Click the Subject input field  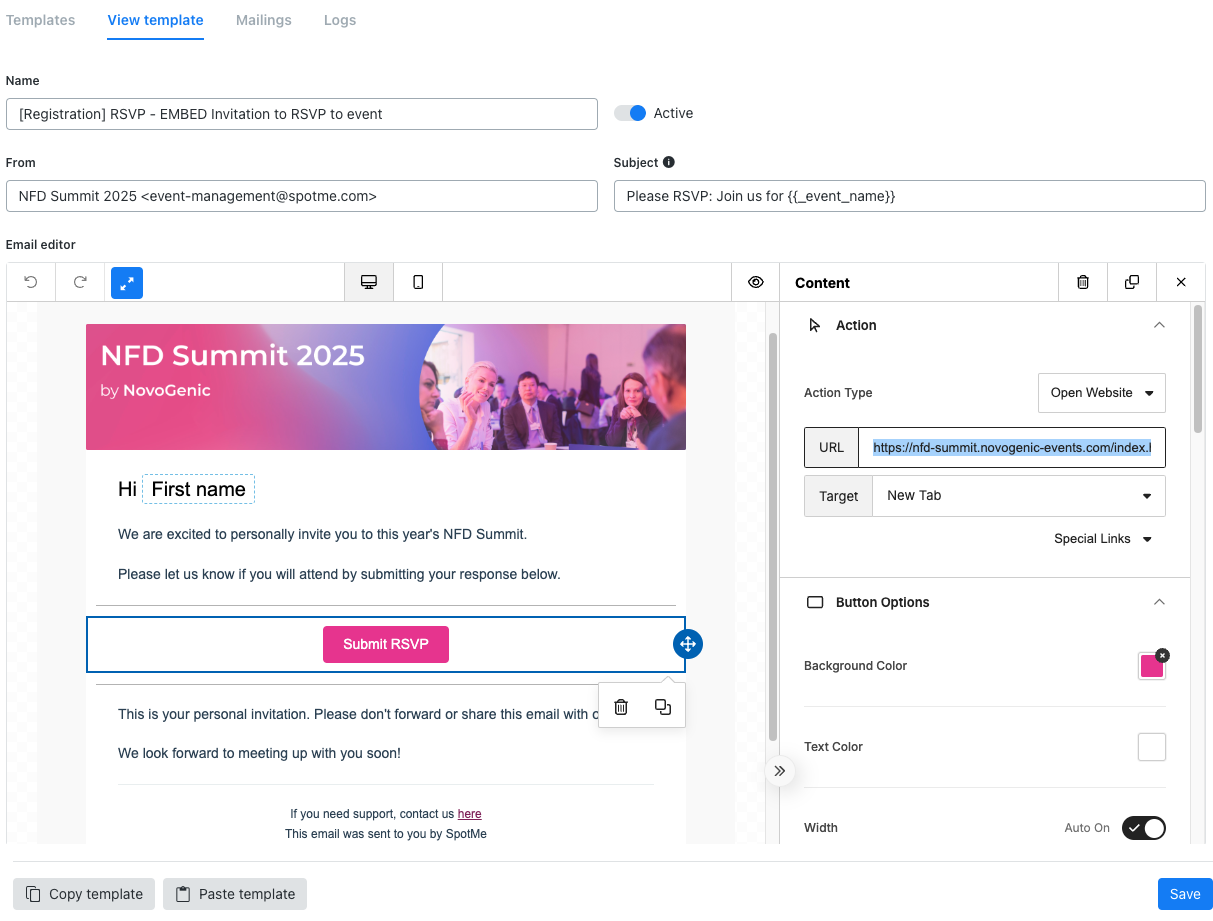click(x=910, y=196)
